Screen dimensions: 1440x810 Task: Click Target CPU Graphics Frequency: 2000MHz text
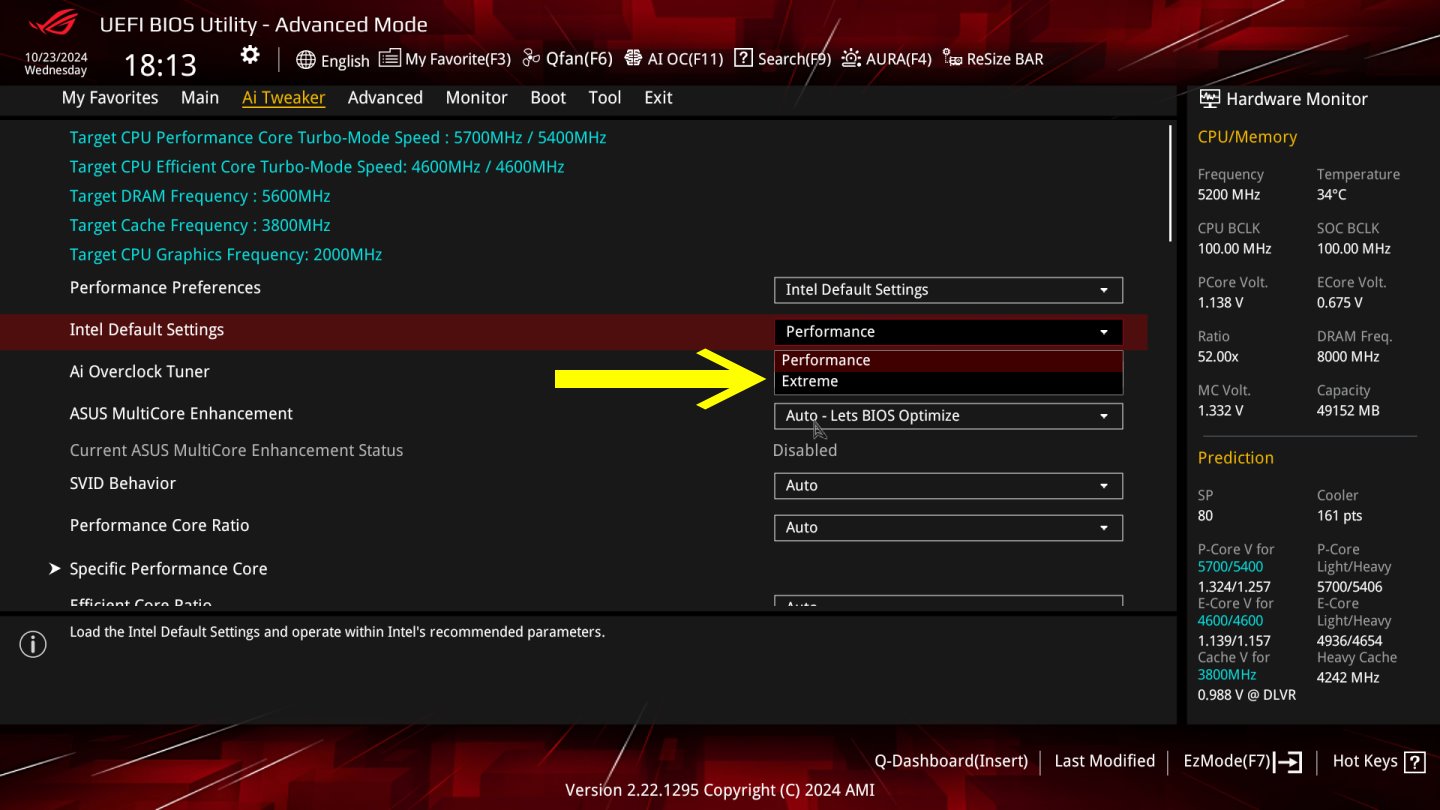click(x=226, y=254)
